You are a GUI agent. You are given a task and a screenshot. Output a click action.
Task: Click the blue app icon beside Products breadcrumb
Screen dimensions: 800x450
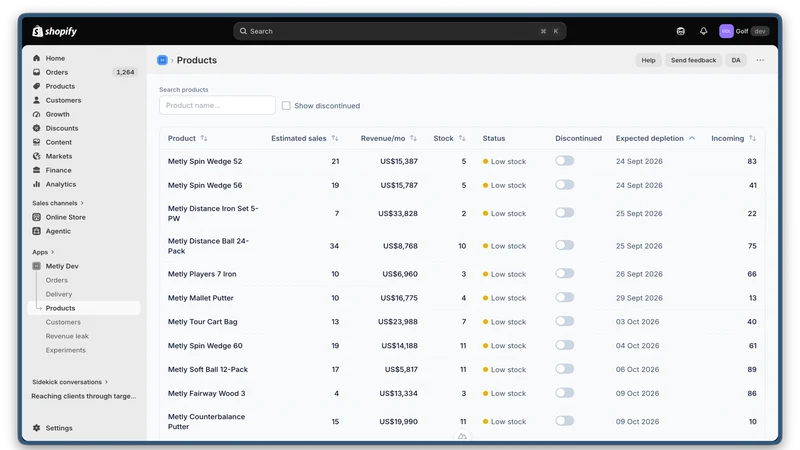pos(162,60)
